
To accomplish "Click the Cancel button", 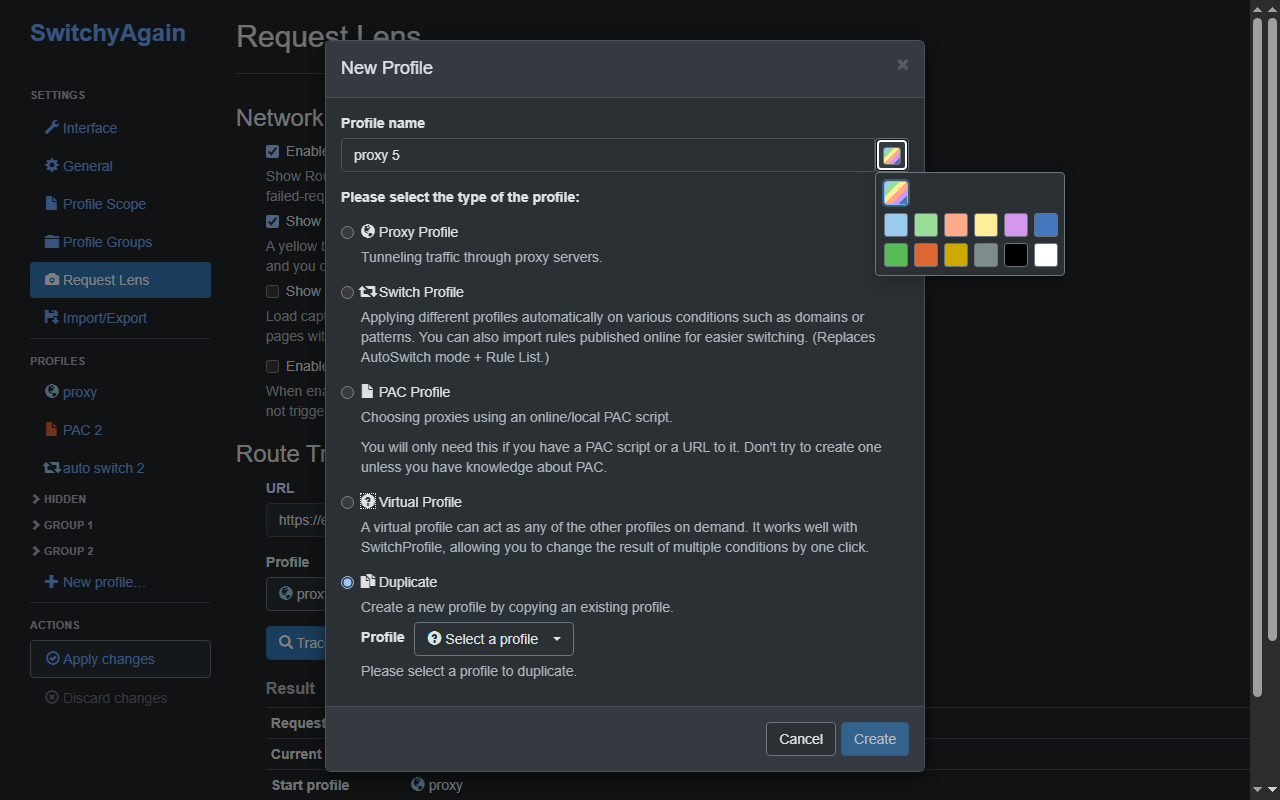I will [801, 739].
